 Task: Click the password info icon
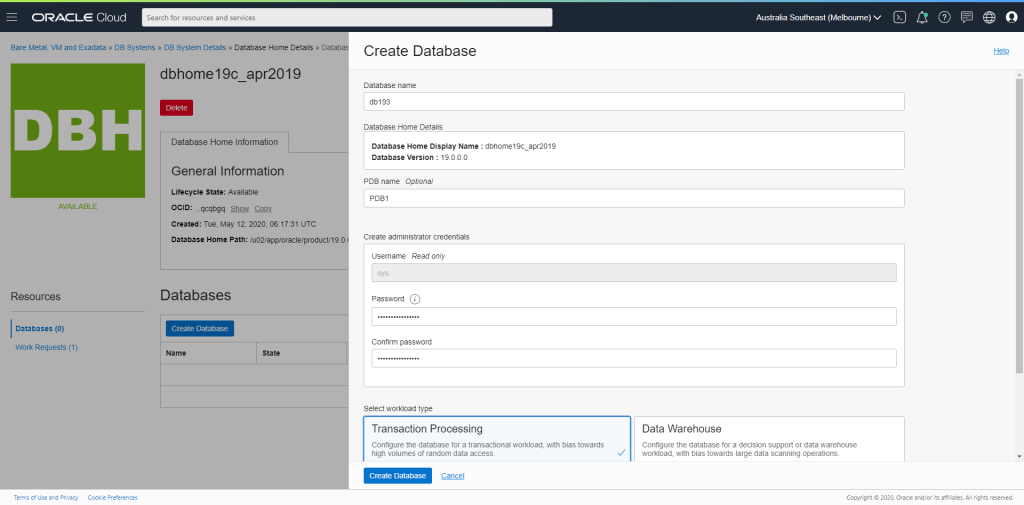[x=415, y=299]
